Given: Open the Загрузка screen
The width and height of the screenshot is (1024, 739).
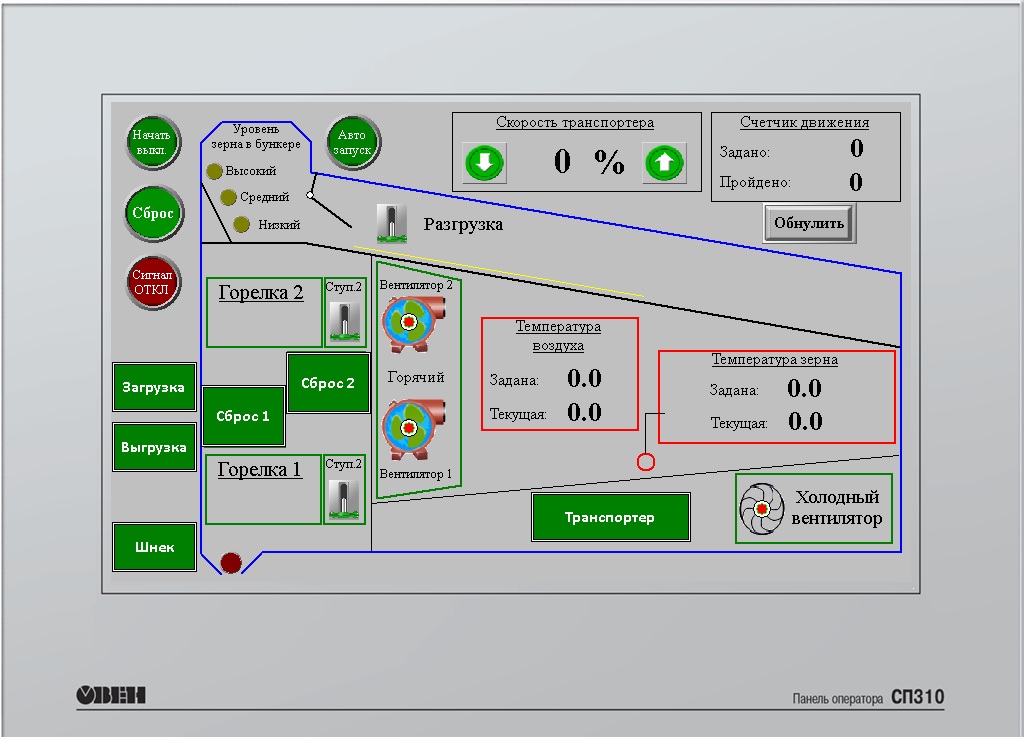Looking at the screenshot, I should pyautogui.click(x=154, y=387).
